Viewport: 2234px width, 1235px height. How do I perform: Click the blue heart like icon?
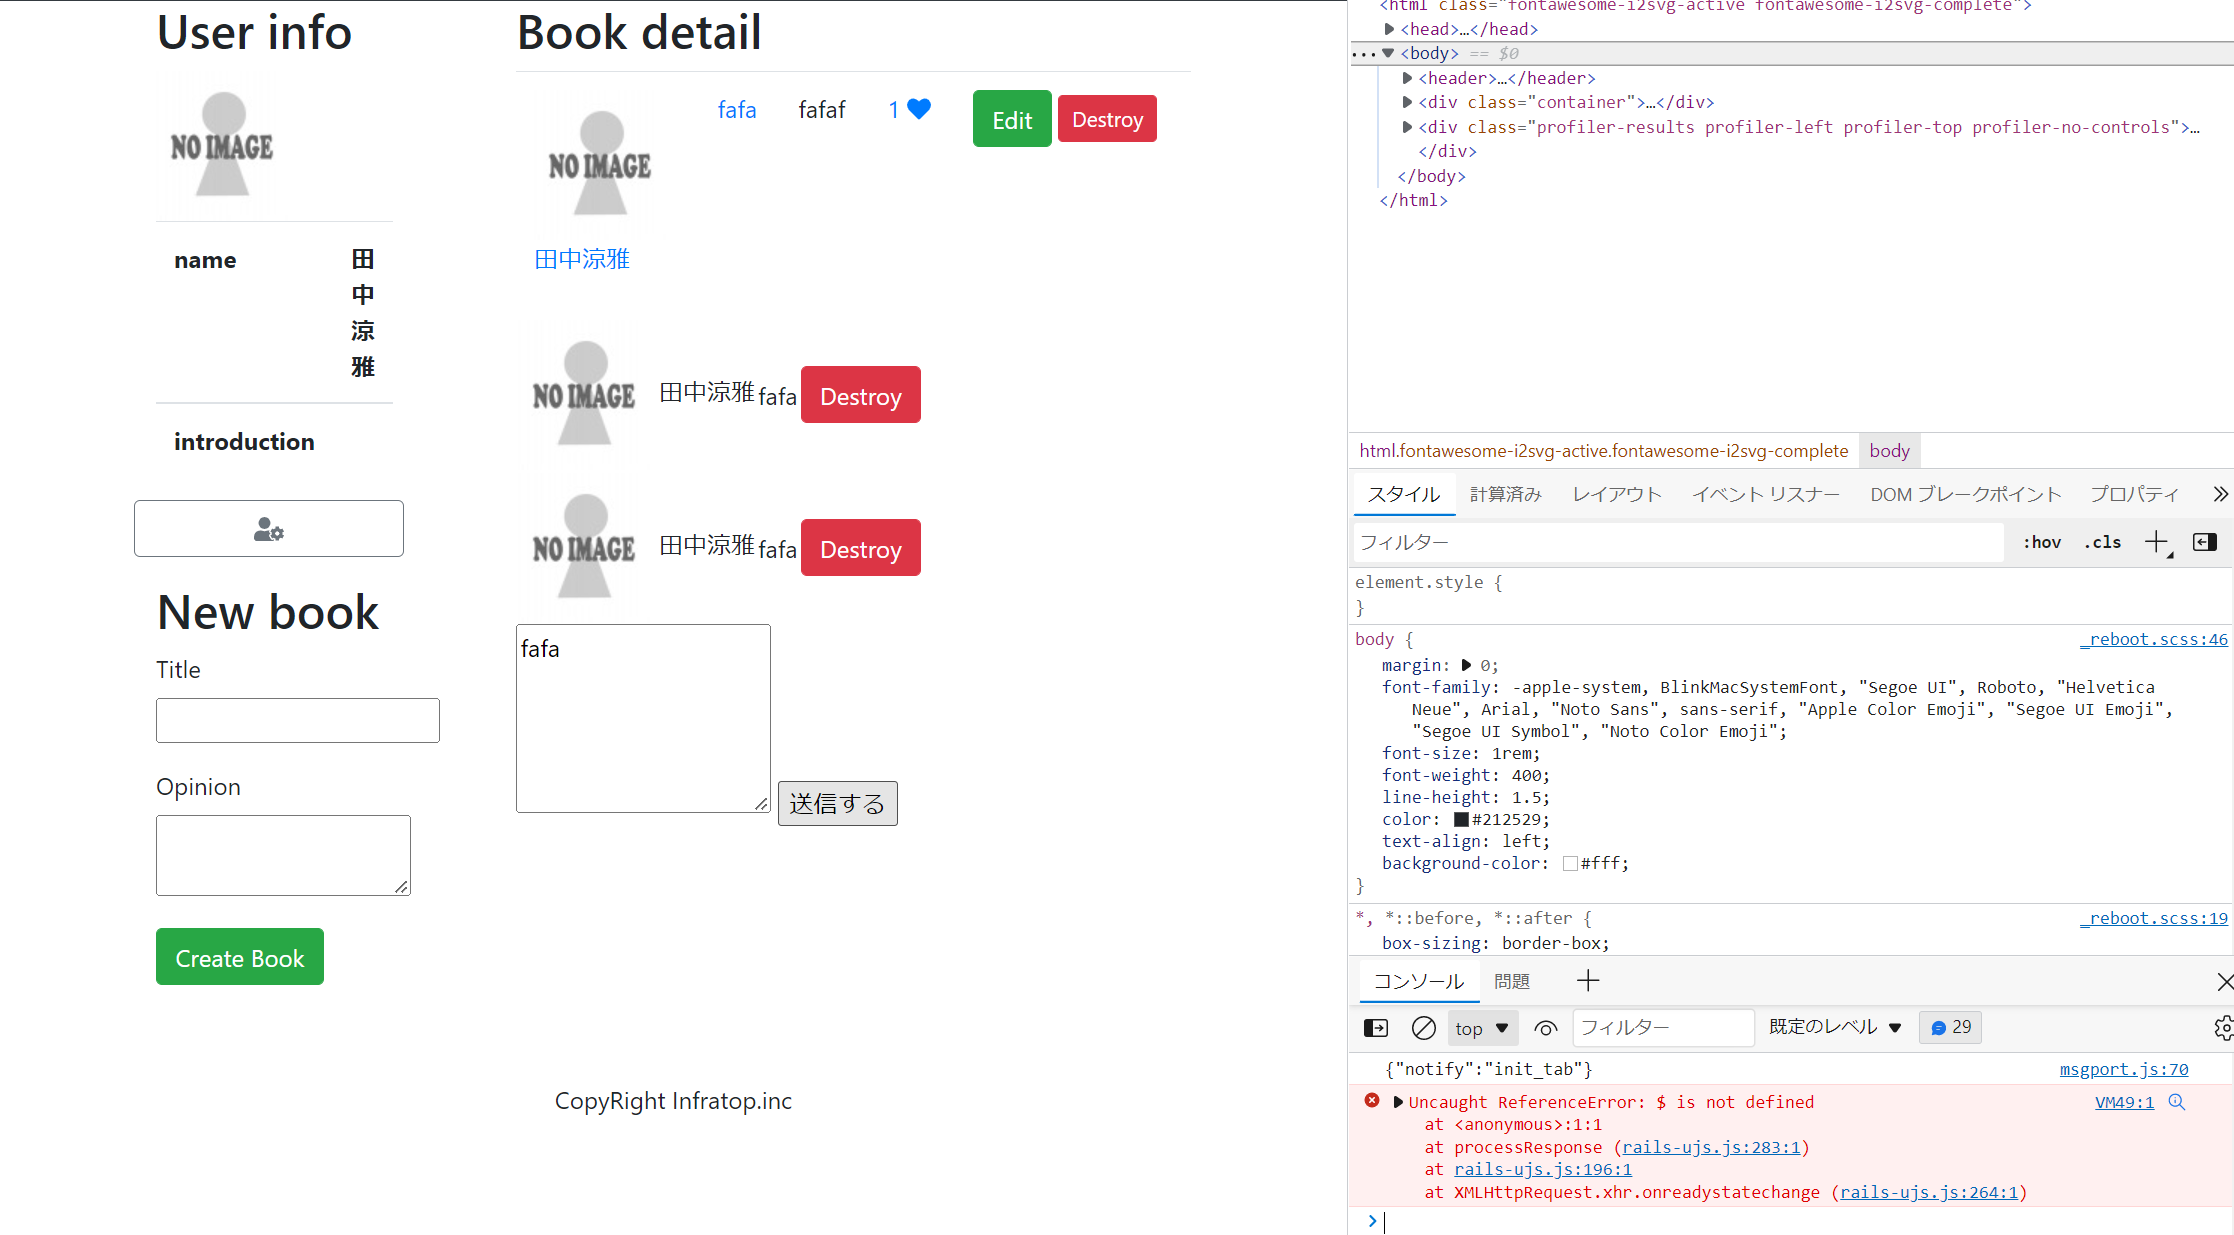click(x=919, y=109)
